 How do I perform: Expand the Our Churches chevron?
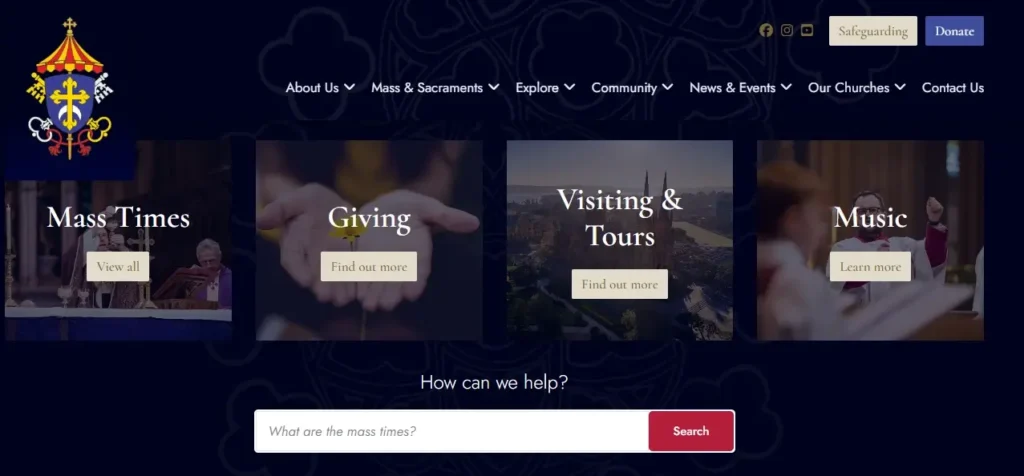pyautogui.click(x=900, y=87)
